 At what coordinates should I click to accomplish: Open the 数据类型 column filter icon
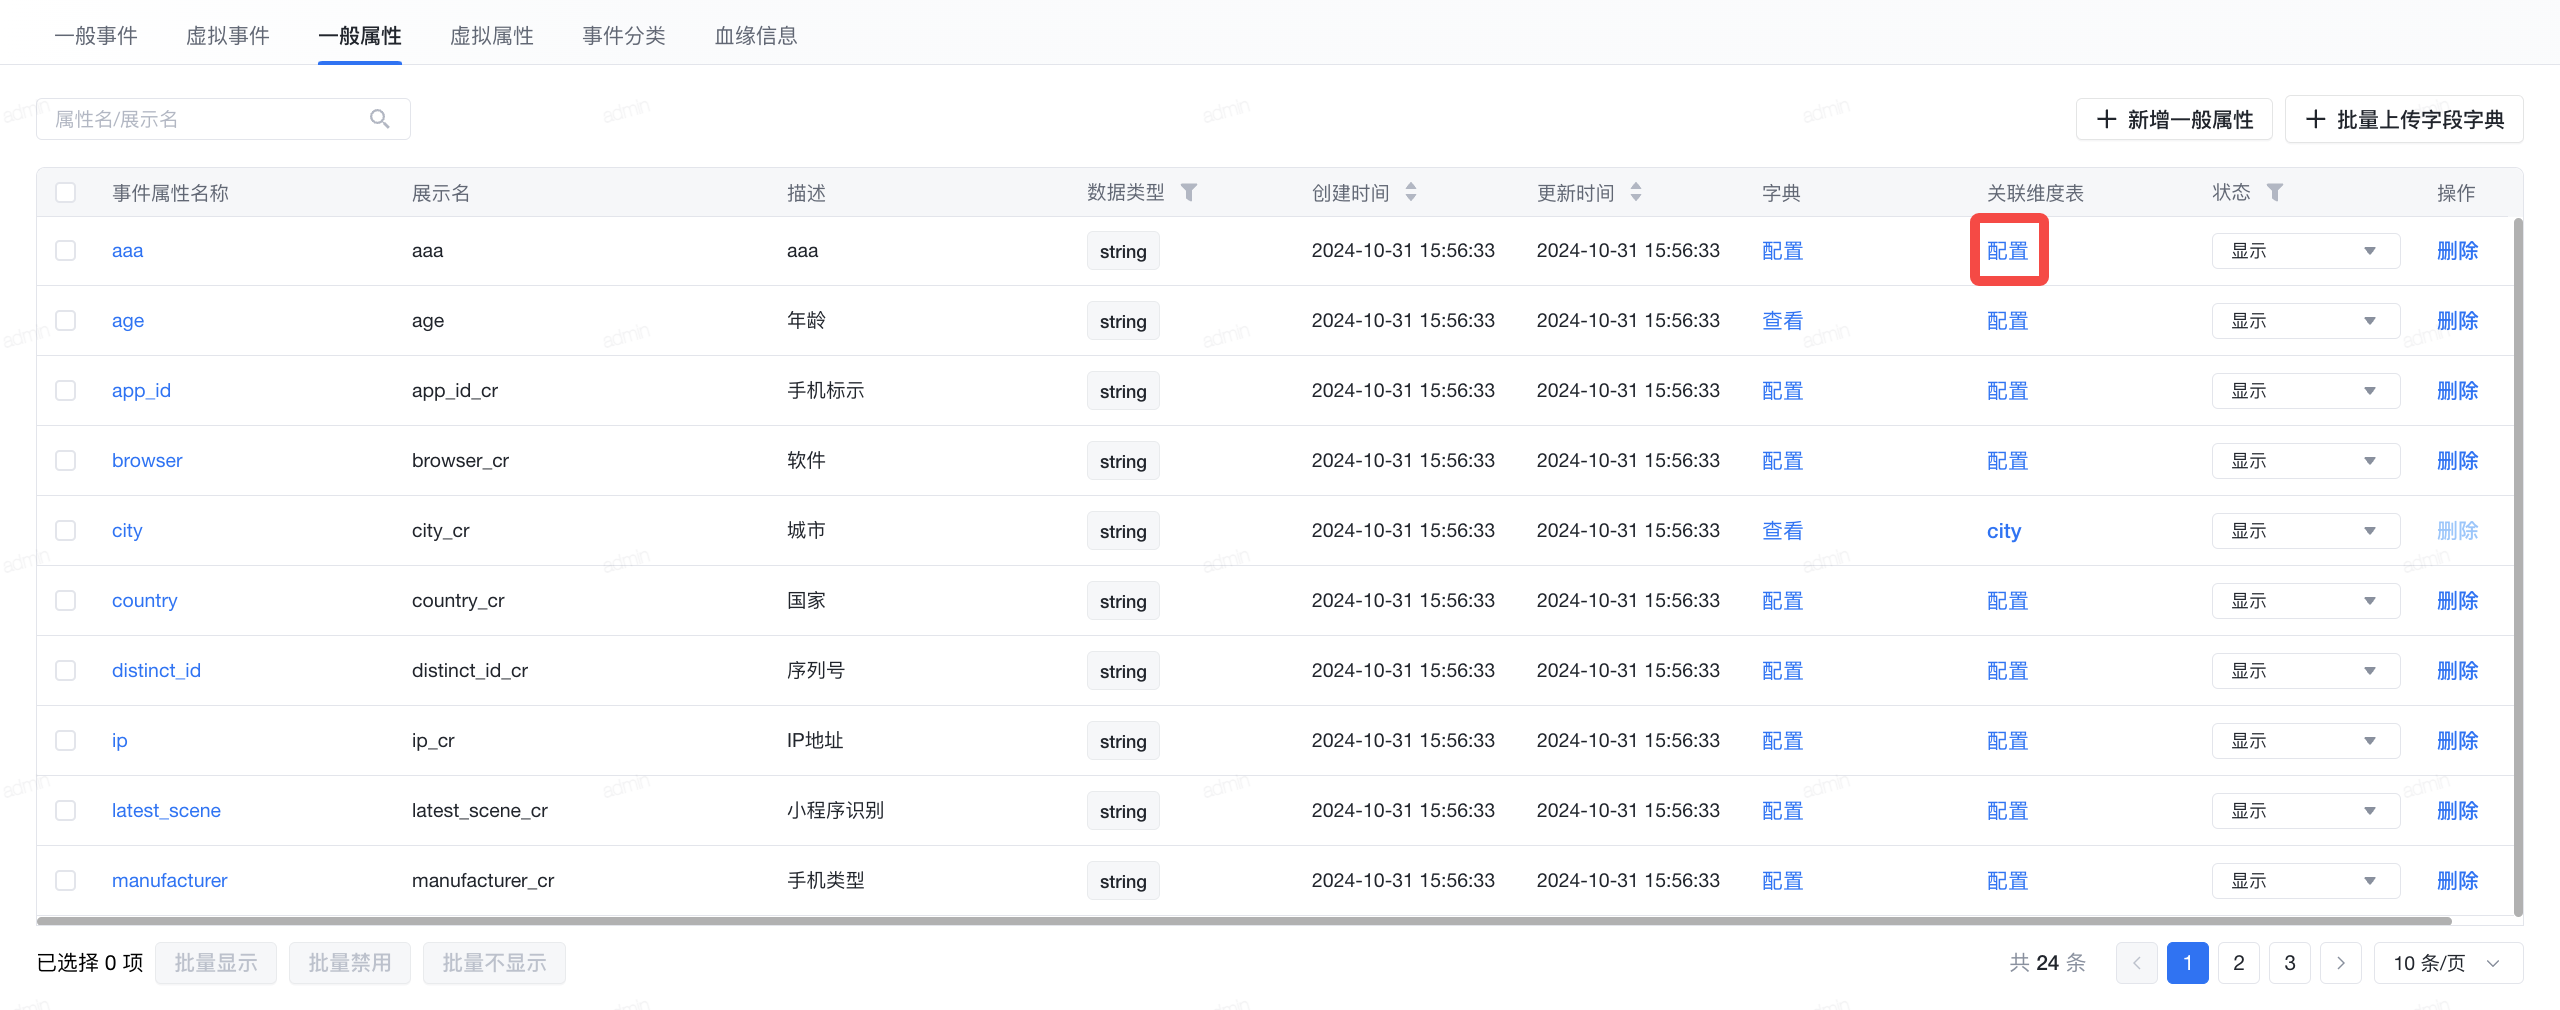pyautogui.click(x=1189, y=192)
